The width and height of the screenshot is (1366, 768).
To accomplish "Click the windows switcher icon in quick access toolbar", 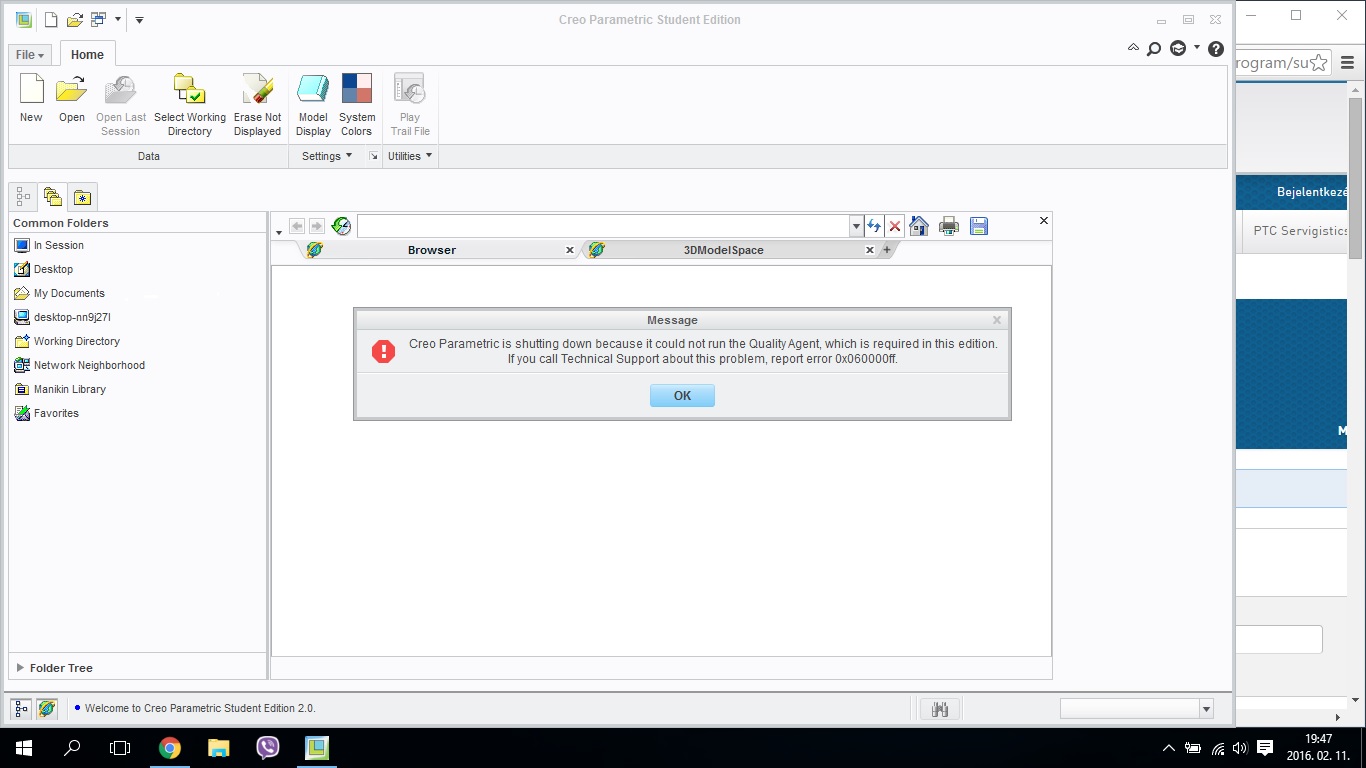I will tap(98, 19).
